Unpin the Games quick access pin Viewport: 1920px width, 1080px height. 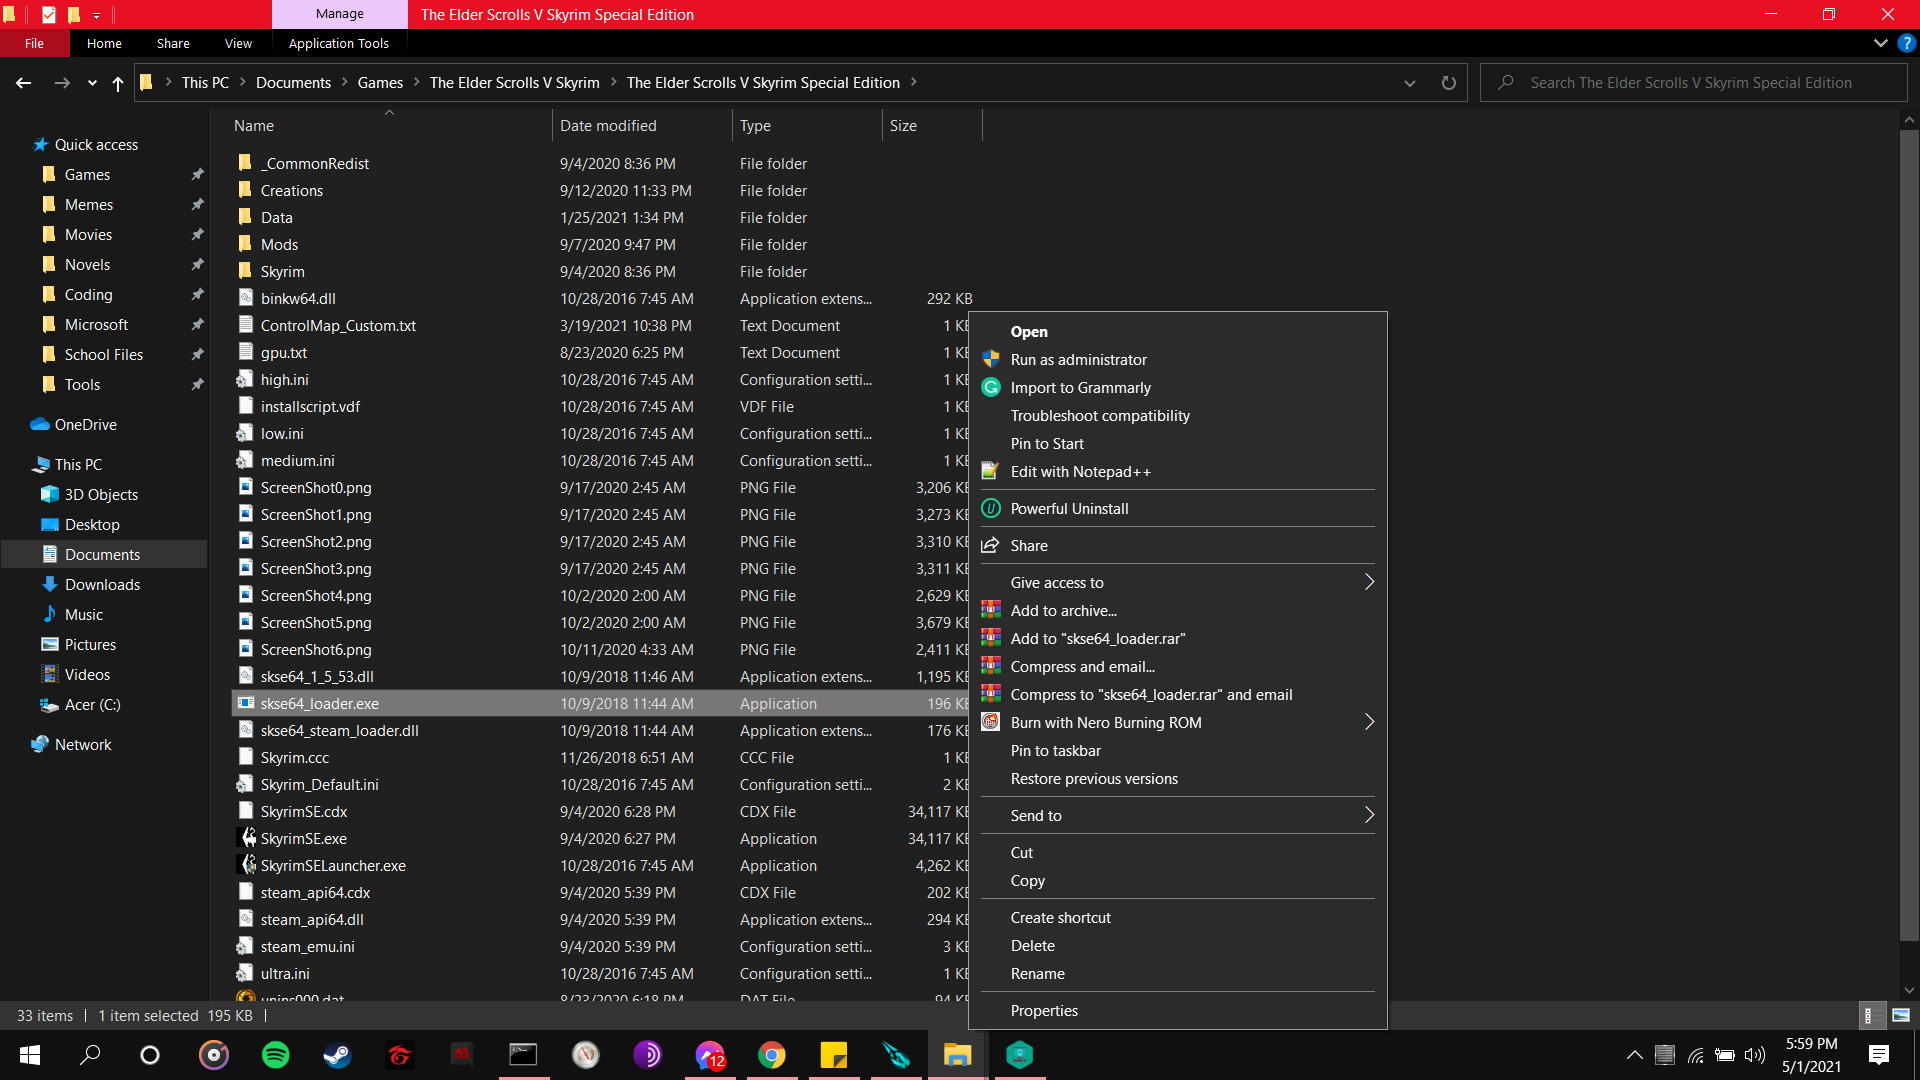click(197, 174)
